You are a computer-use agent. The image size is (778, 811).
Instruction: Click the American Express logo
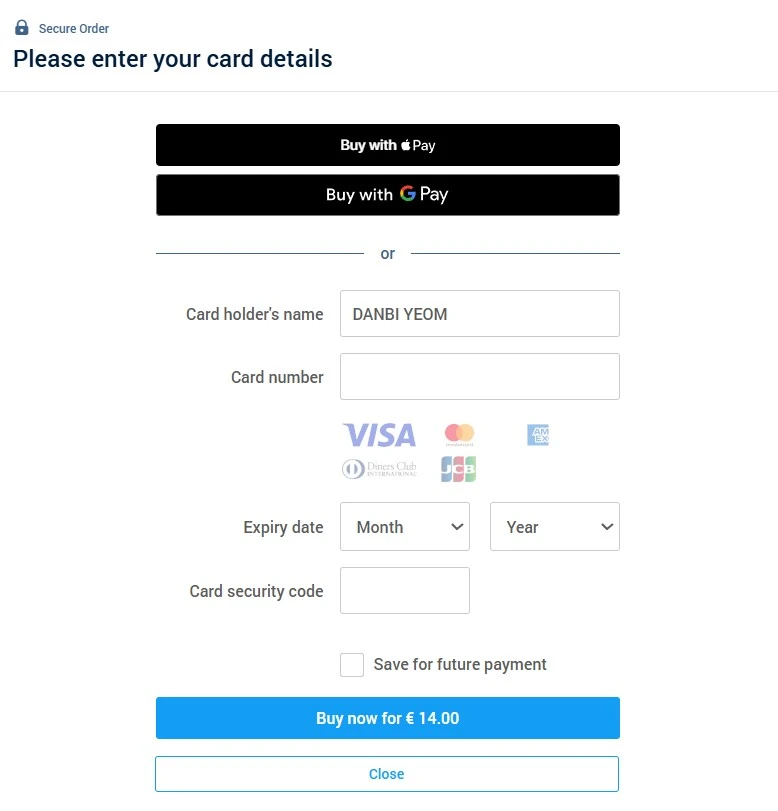538,435
